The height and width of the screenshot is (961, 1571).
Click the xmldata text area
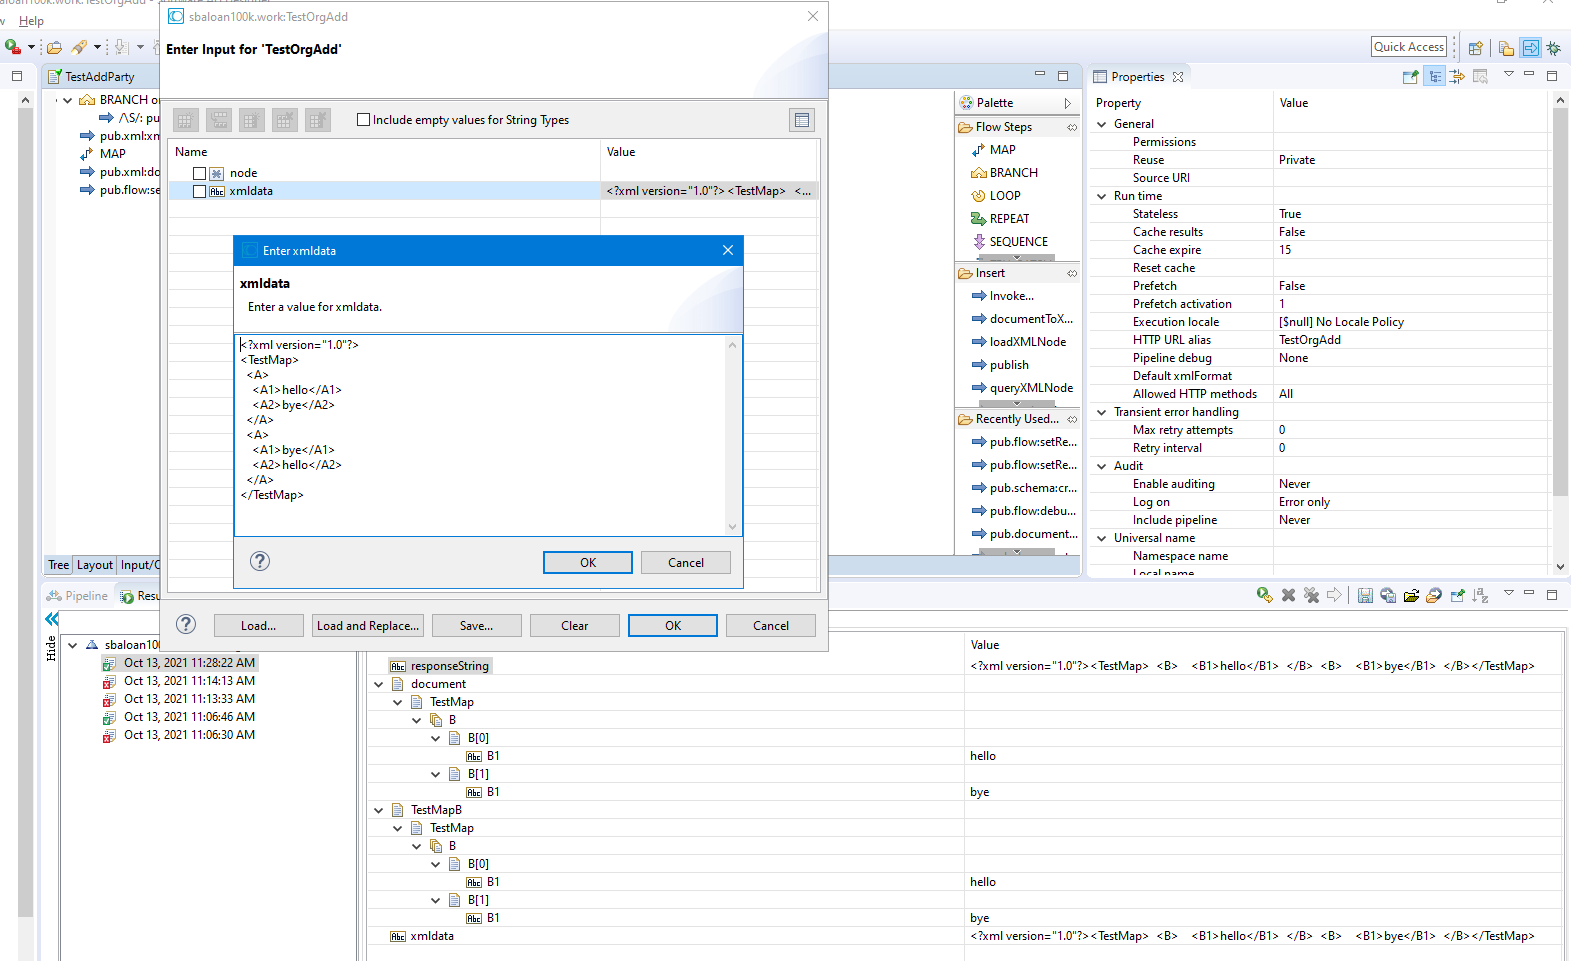481,435
